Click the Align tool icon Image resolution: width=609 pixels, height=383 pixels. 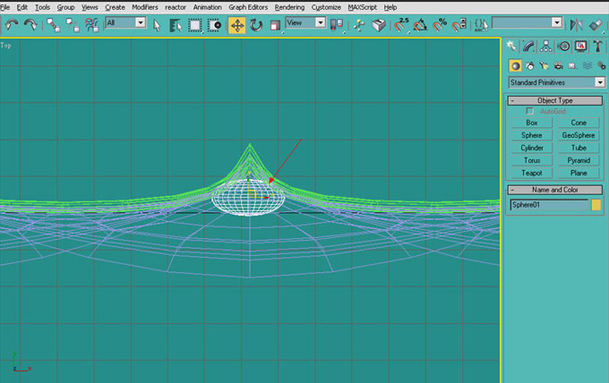click(595, 26)
